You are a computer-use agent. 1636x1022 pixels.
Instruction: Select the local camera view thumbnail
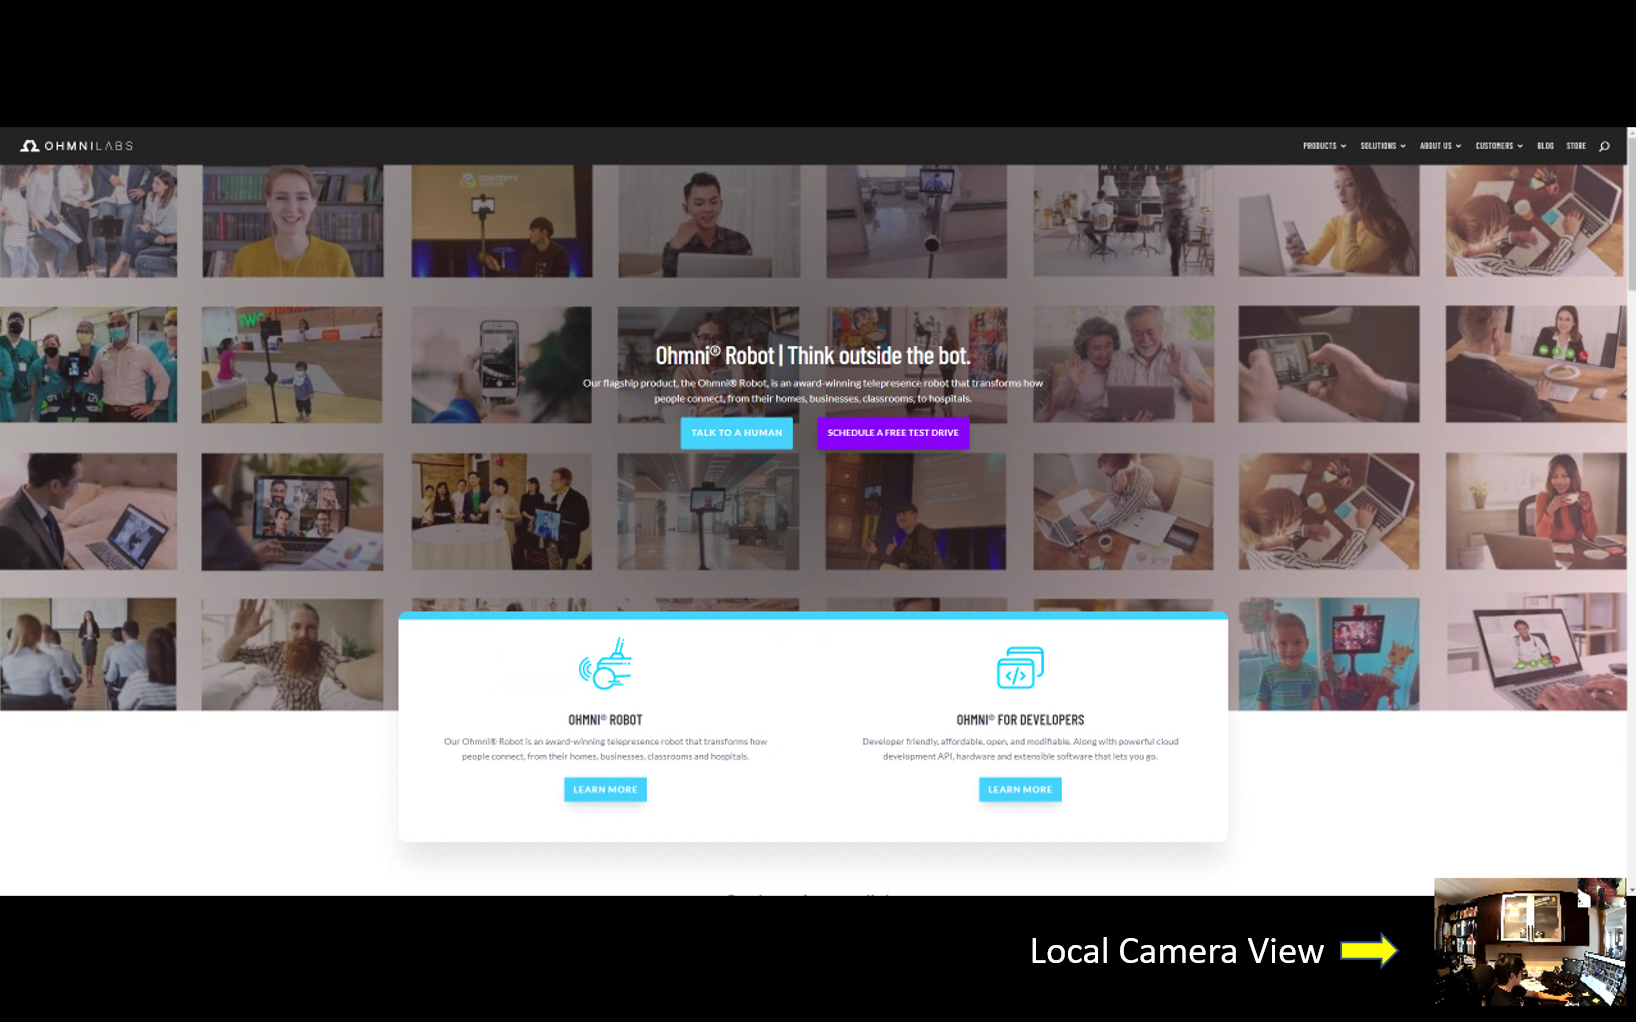coord(1529,941)
